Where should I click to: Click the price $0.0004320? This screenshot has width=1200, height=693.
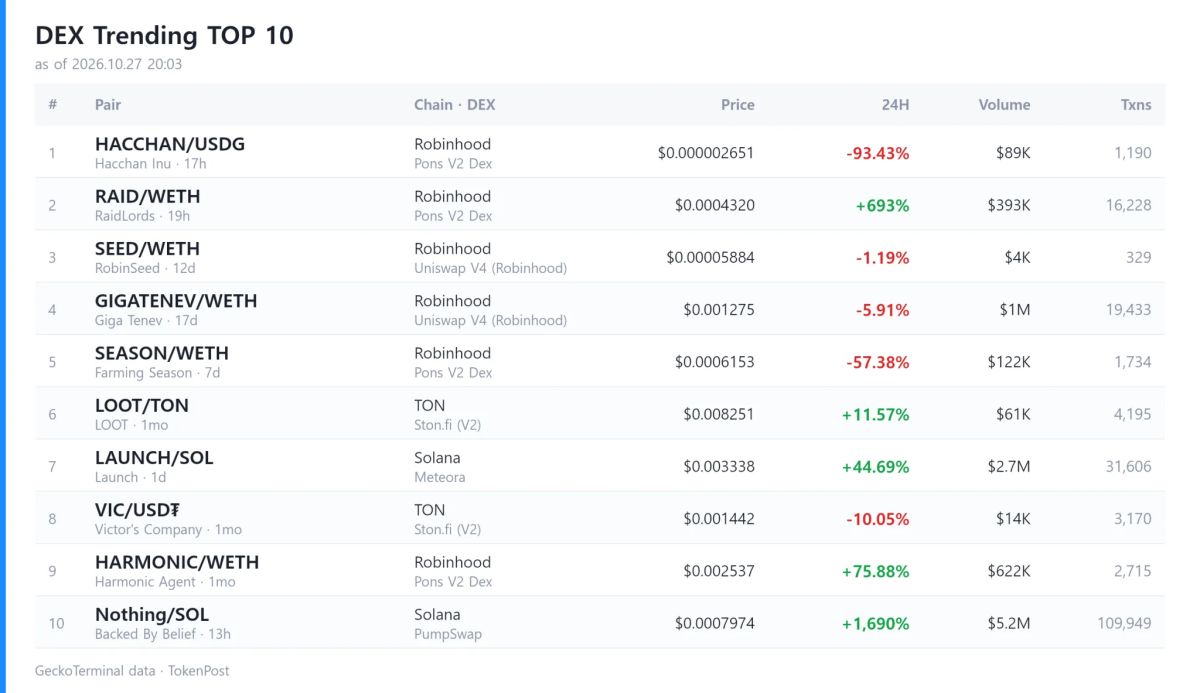715,205
